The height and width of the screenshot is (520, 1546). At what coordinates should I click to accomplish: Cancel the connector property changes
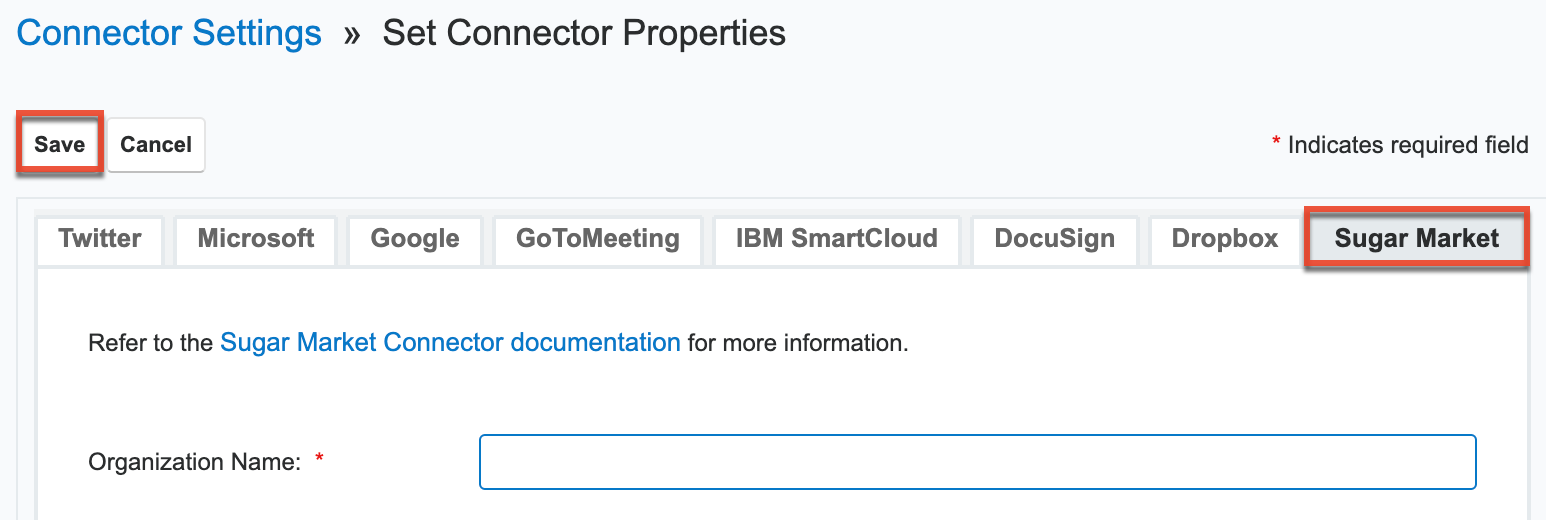tap(156, 144)
